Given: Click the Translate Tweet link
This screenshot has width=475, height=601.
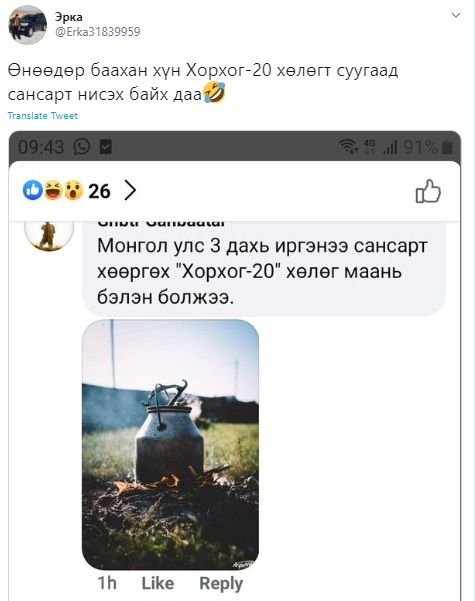Looking at the screenshot, I should pyautogui.click(x=43, y=116).
